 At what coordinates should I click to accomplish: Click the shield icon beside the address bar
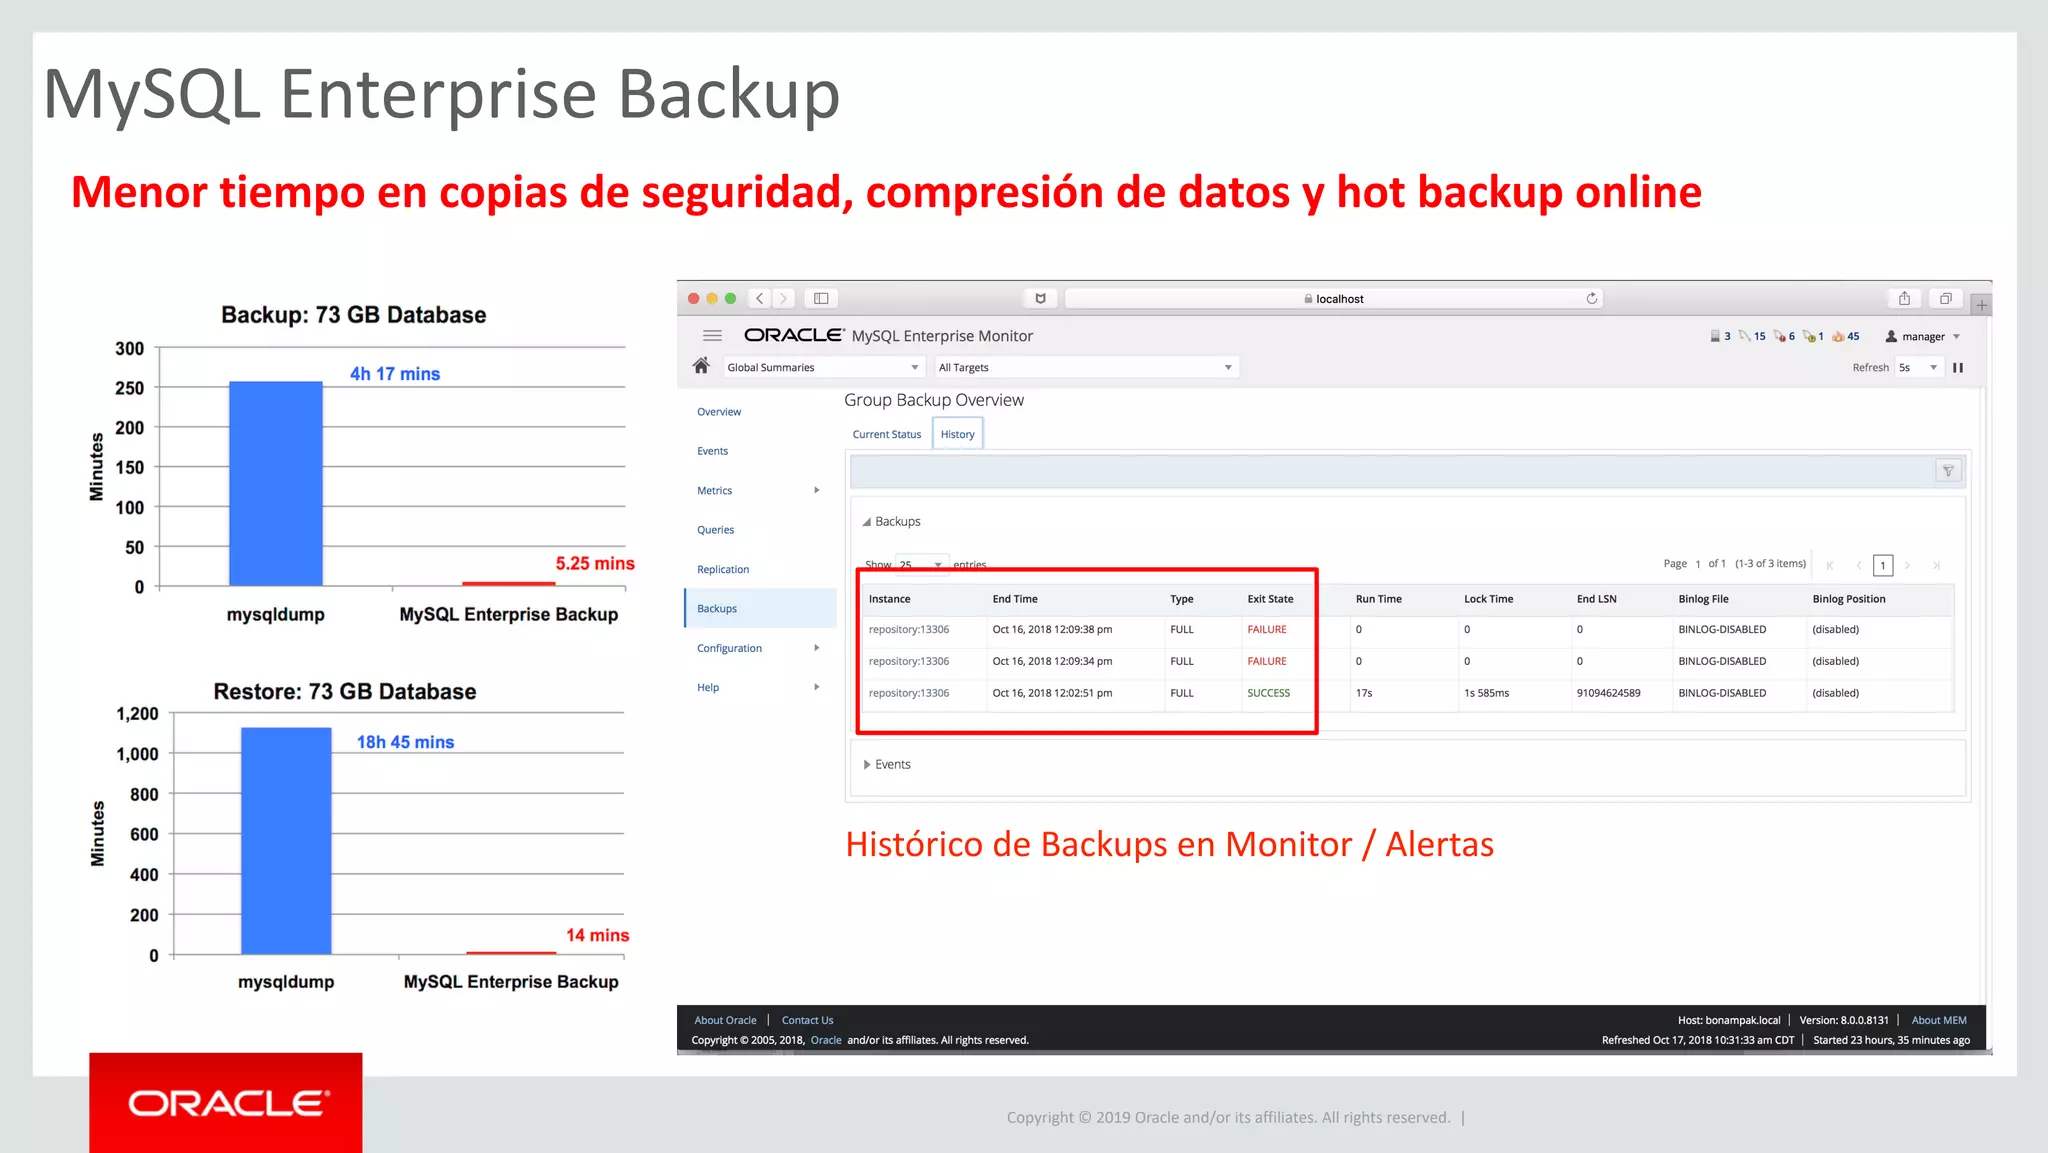point(1040,298)
